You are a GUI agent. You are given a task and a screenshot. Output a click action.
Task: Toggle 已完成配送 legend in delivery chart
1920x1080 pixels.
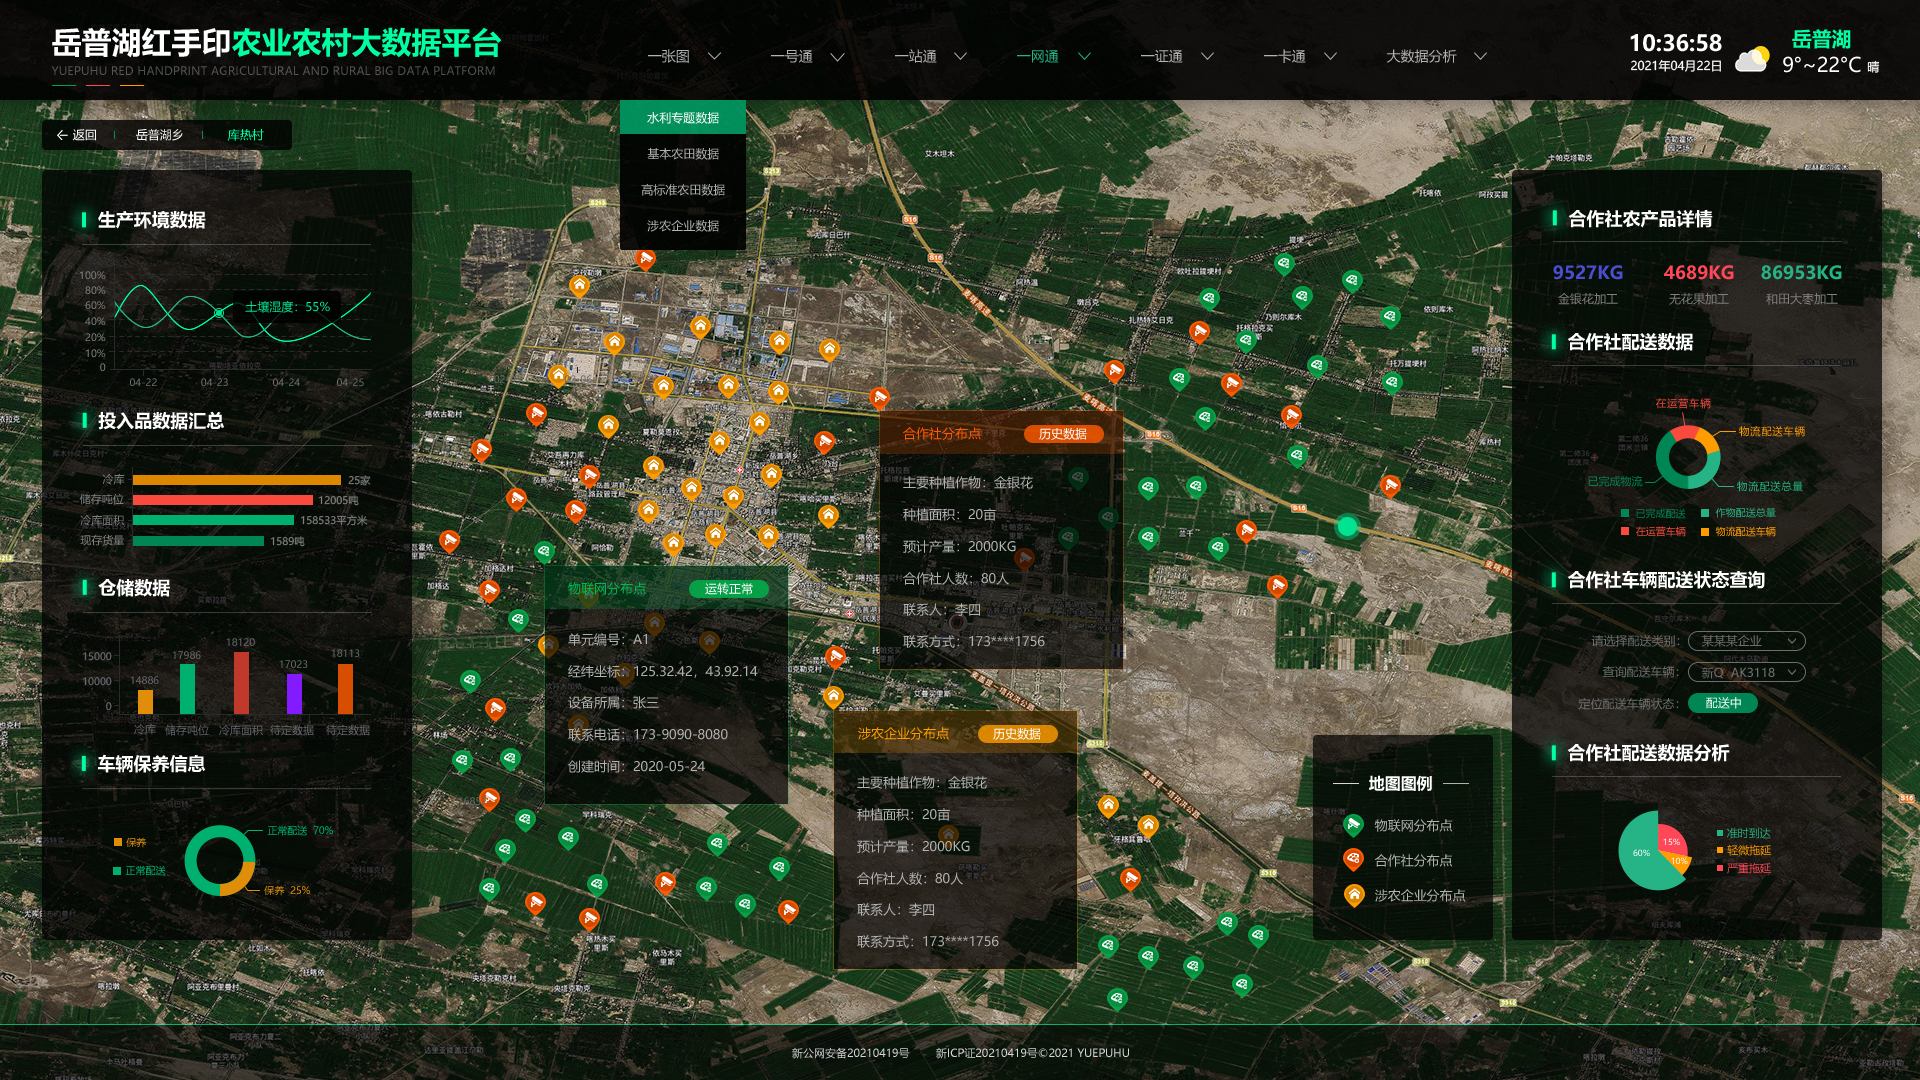click(1652, 513)
